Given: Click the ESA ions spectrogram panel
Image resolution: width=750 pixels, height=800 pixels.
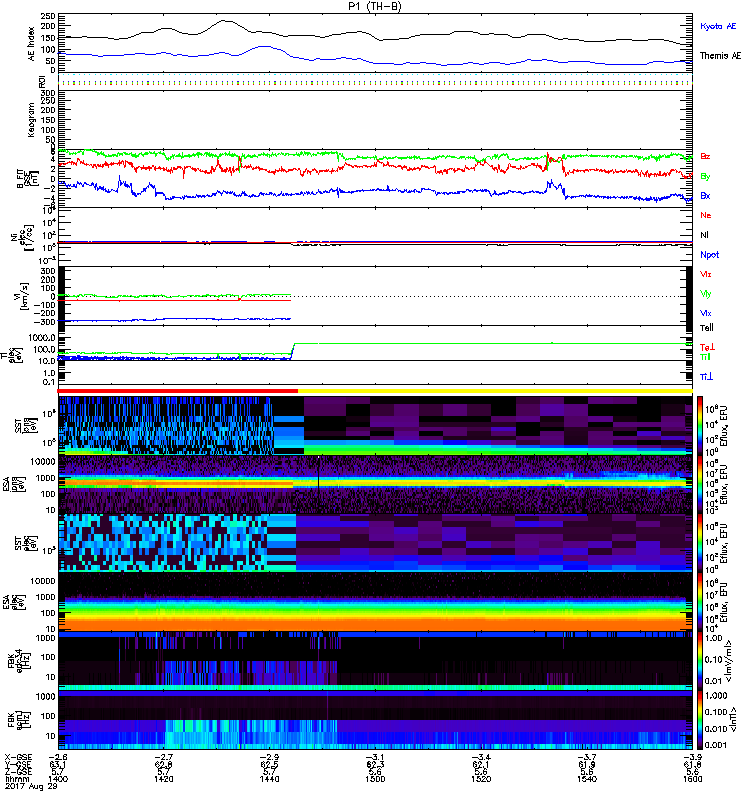Looking at the screenshot, I should [x=375, y=484].
